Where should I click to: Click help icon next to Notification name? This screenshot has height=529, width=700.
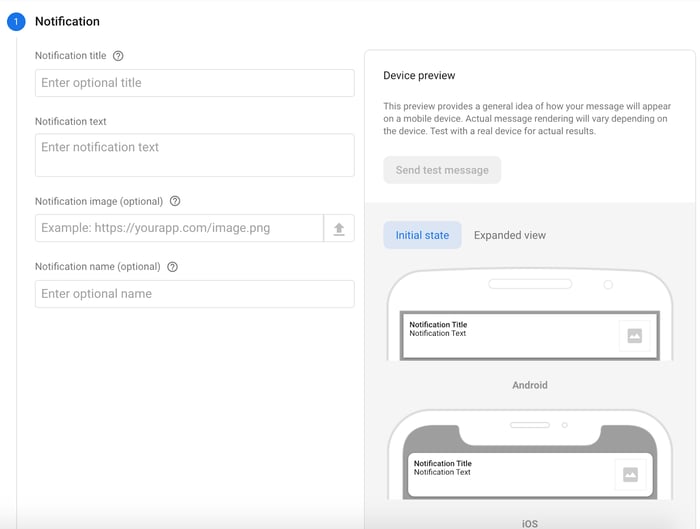(x=172, y=267)
